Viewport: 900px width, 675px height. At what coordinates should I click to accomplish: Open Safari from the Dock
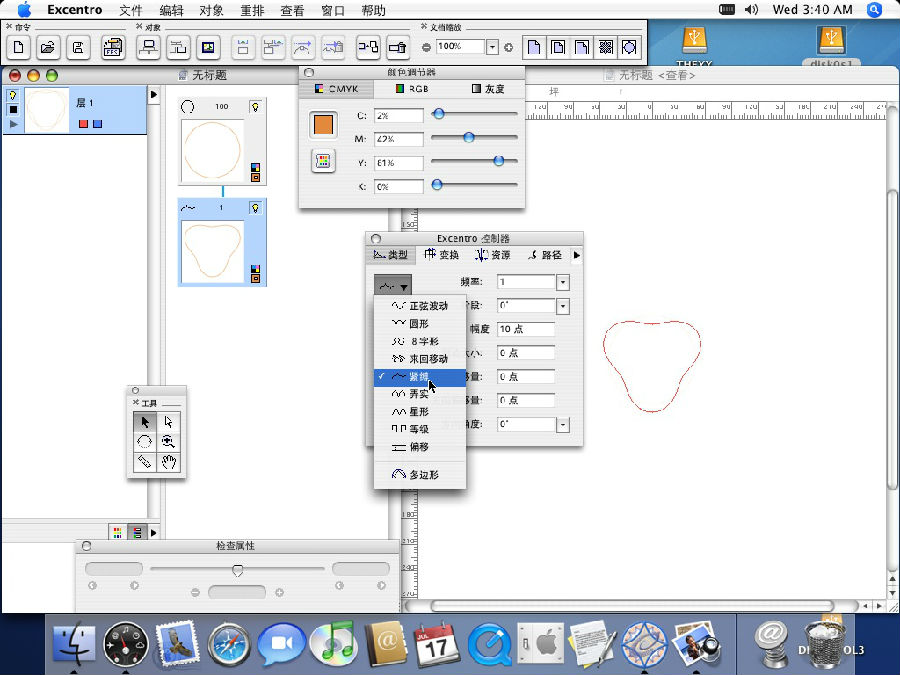click(x=230, y=642)
